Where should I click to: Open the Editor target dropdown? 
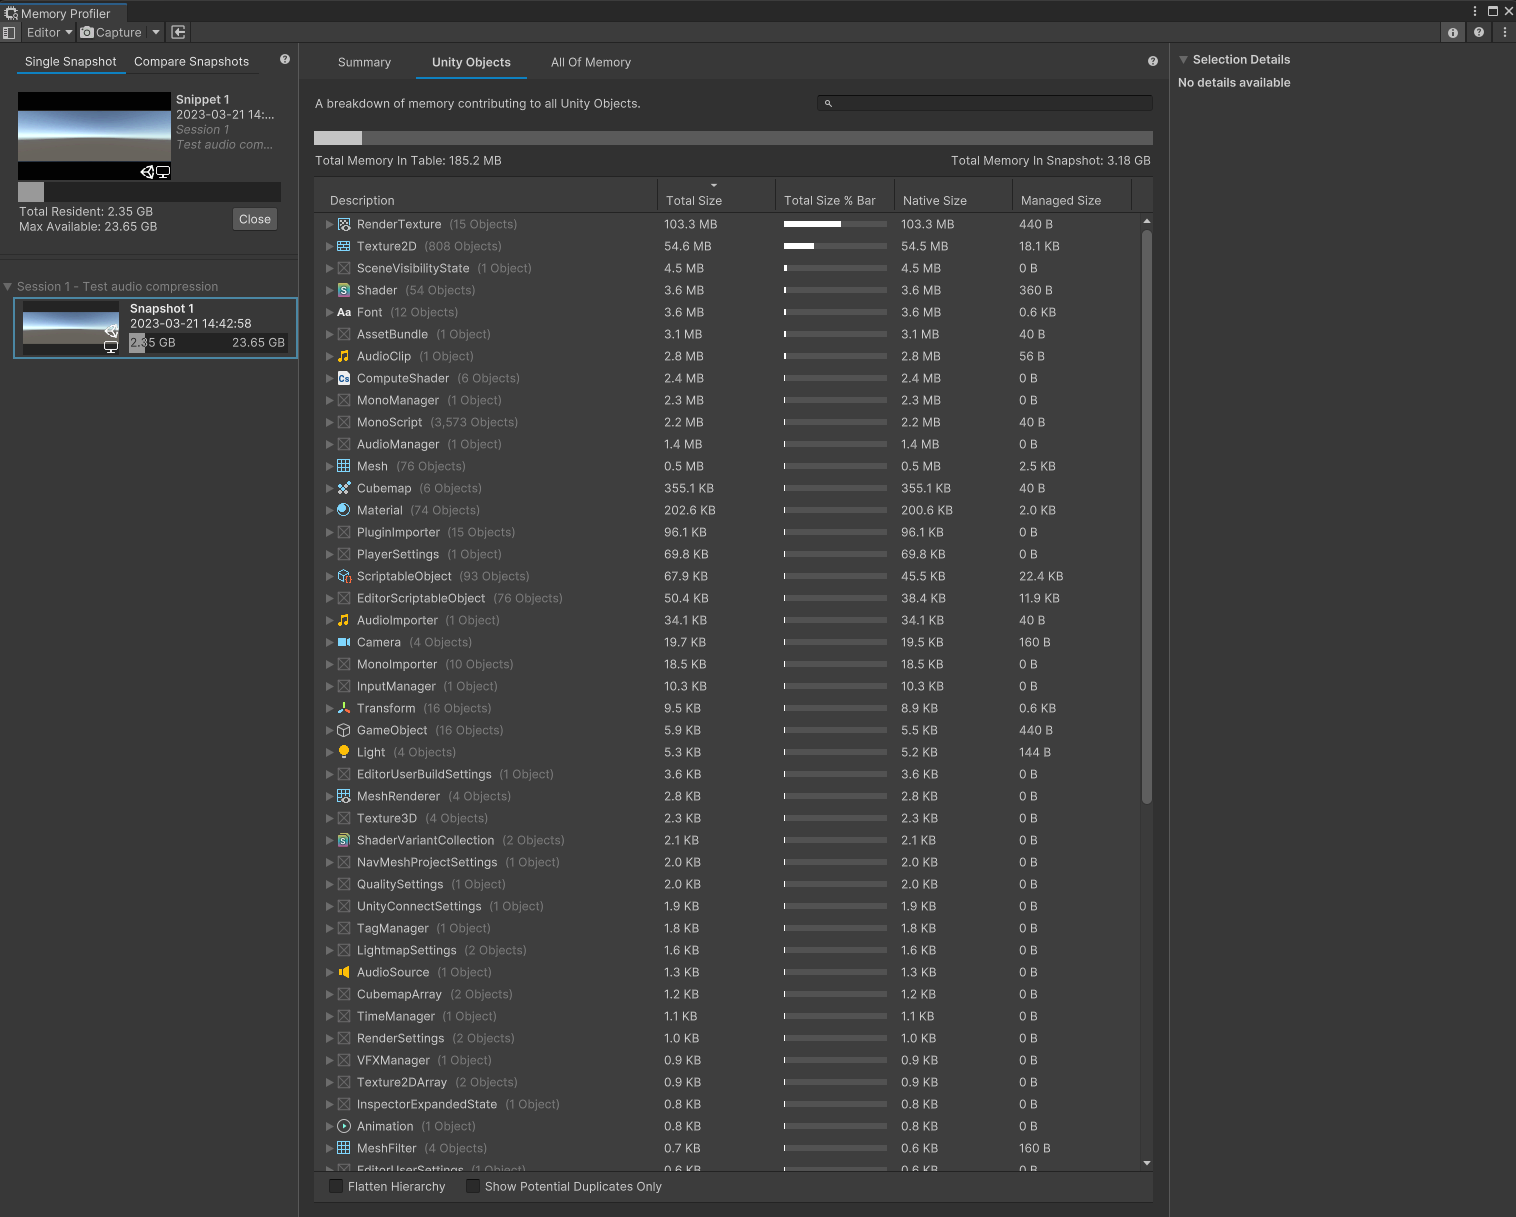coord(49,33)
